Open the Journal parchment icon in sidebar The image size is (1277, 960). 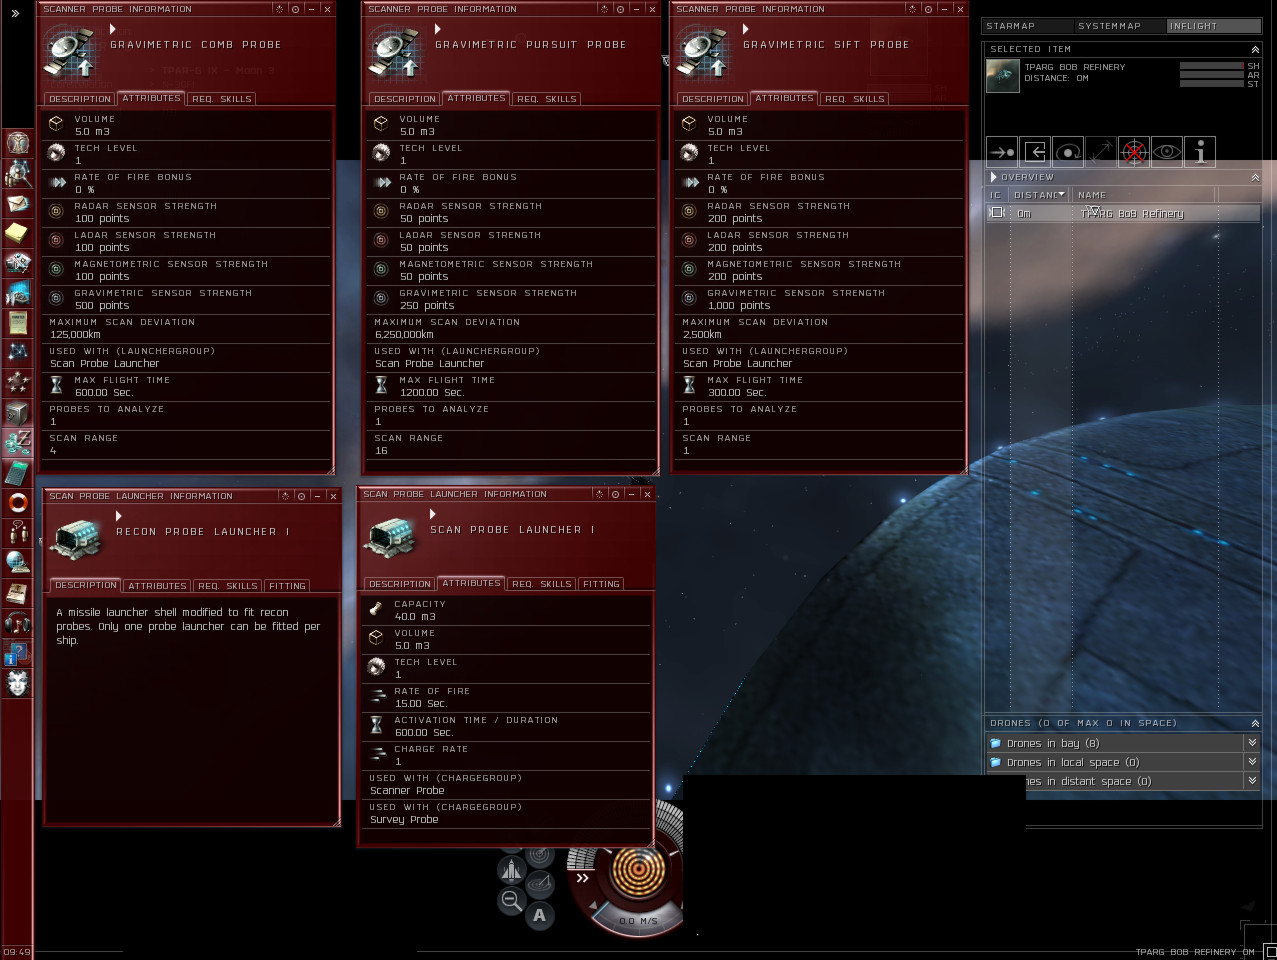pos(18,322)
